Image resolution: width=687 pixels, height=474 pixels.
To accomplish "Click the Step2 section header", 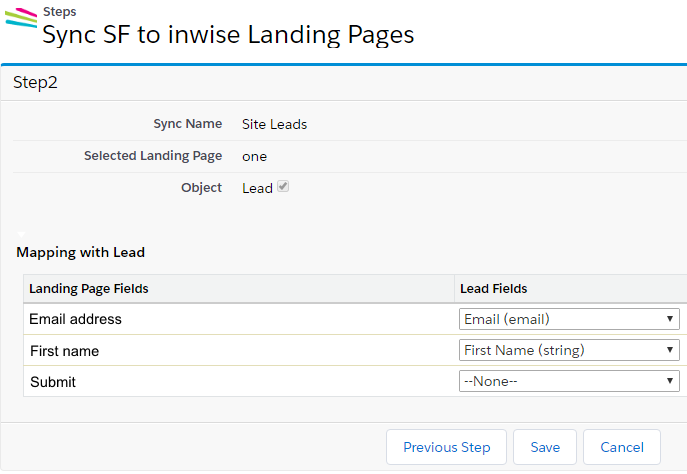I will click(35, 82).
